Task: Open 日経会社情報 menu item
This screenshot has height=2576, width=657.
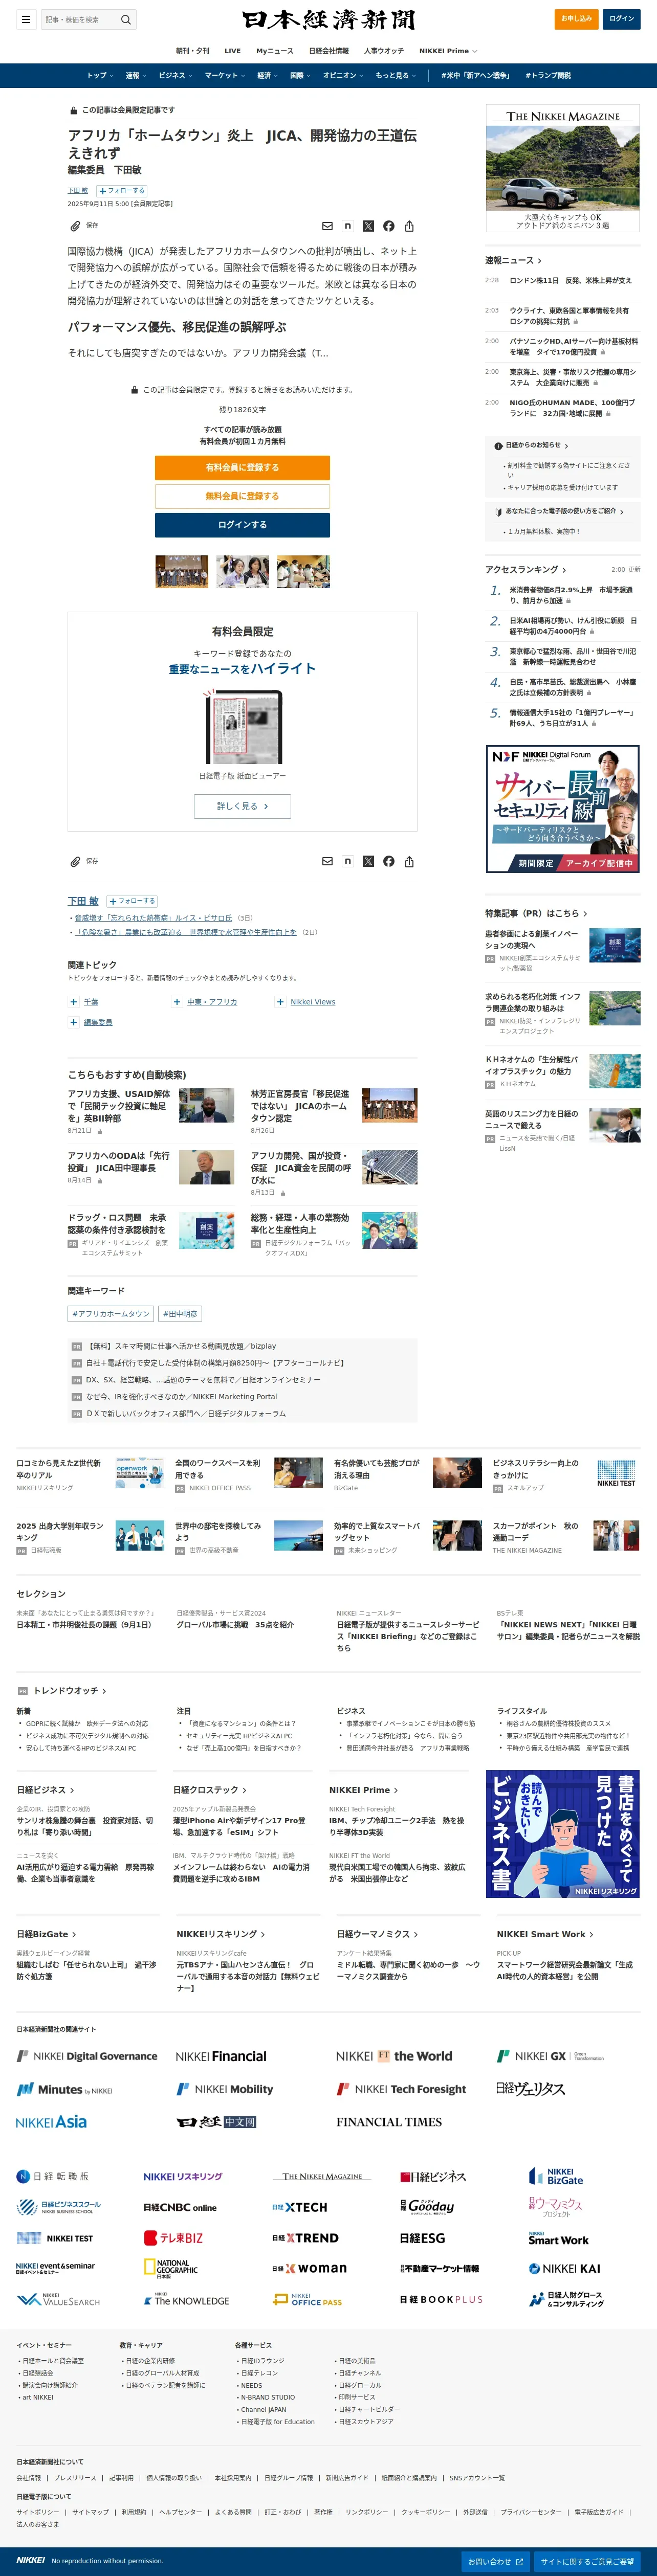Action: click(329, 51)
